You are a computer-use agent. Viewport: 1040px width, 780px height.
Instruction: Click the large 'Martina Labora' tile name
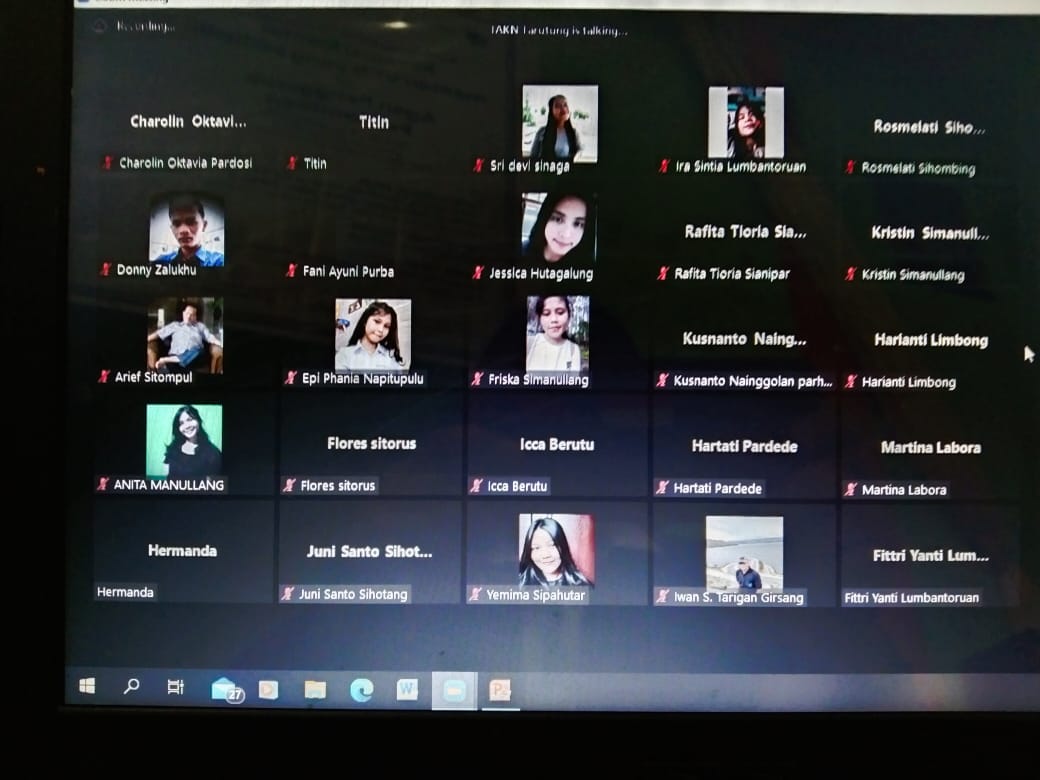click(x=931, y=448)
